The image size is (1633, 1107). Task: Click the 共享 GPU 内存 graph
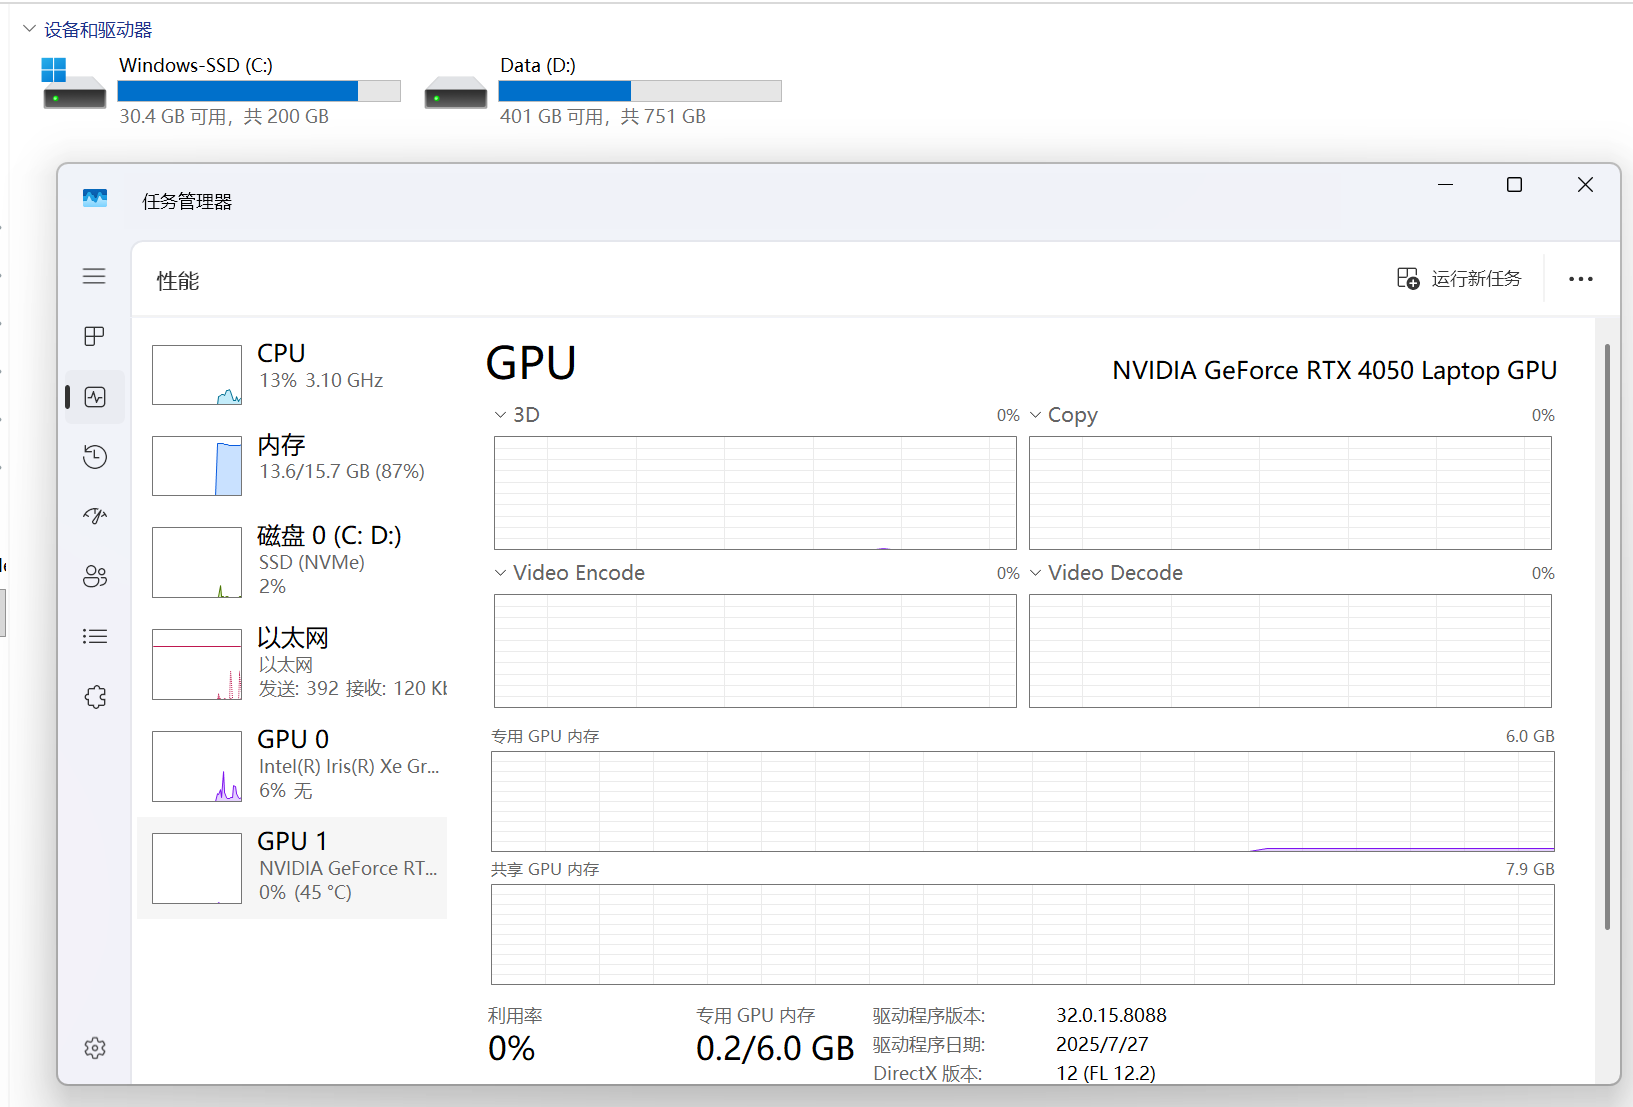(1023, 934)
